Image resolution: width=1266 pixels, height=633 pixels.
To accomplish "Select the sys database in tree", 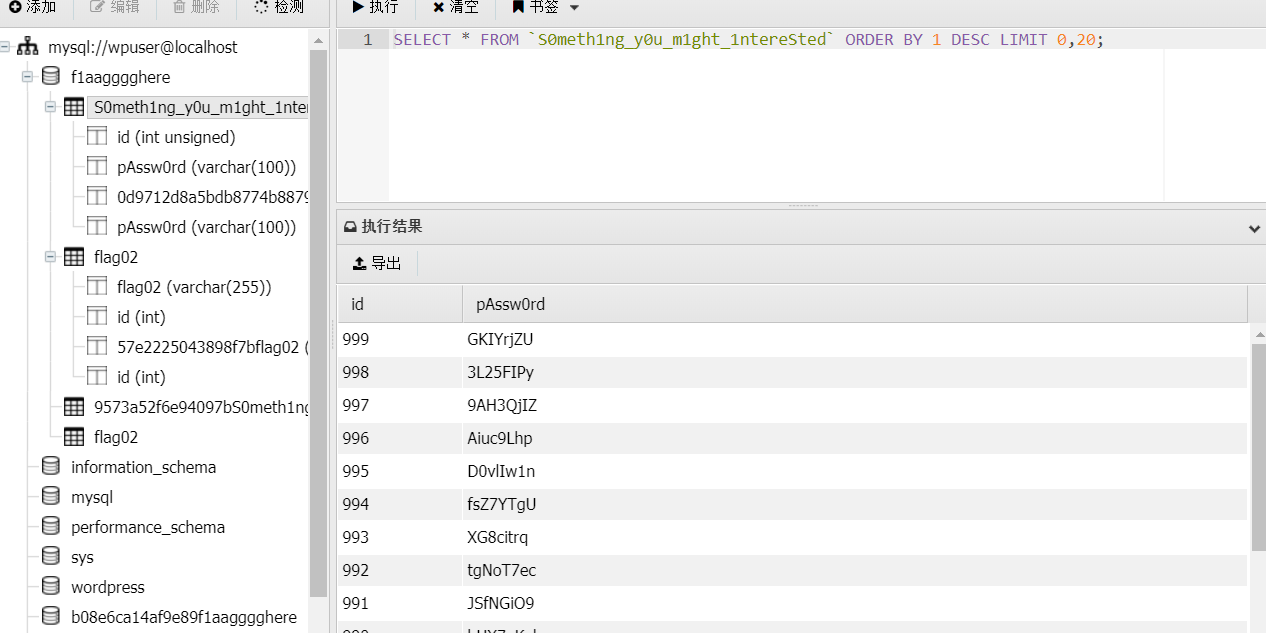I will [x=82, y=557].
